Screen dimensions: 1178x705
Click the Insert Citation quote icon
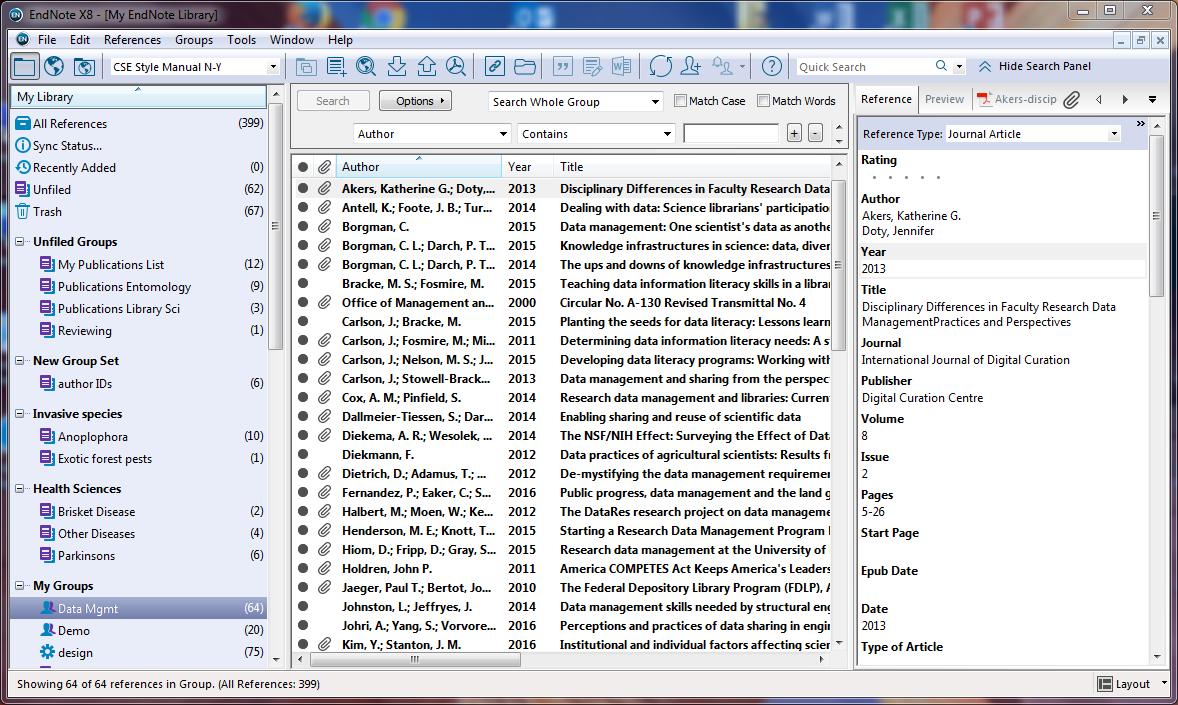coord(562,66)
